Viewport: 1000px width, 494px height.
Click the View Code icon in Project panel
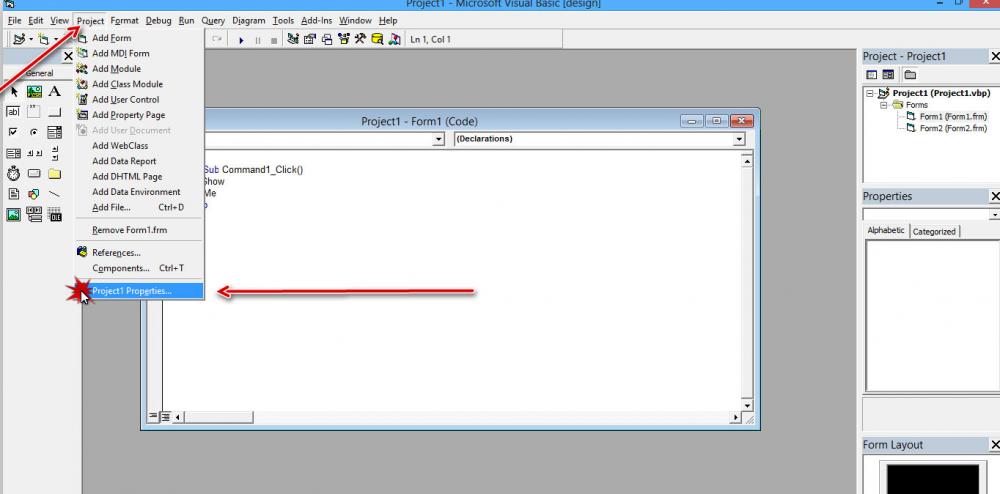871,74
